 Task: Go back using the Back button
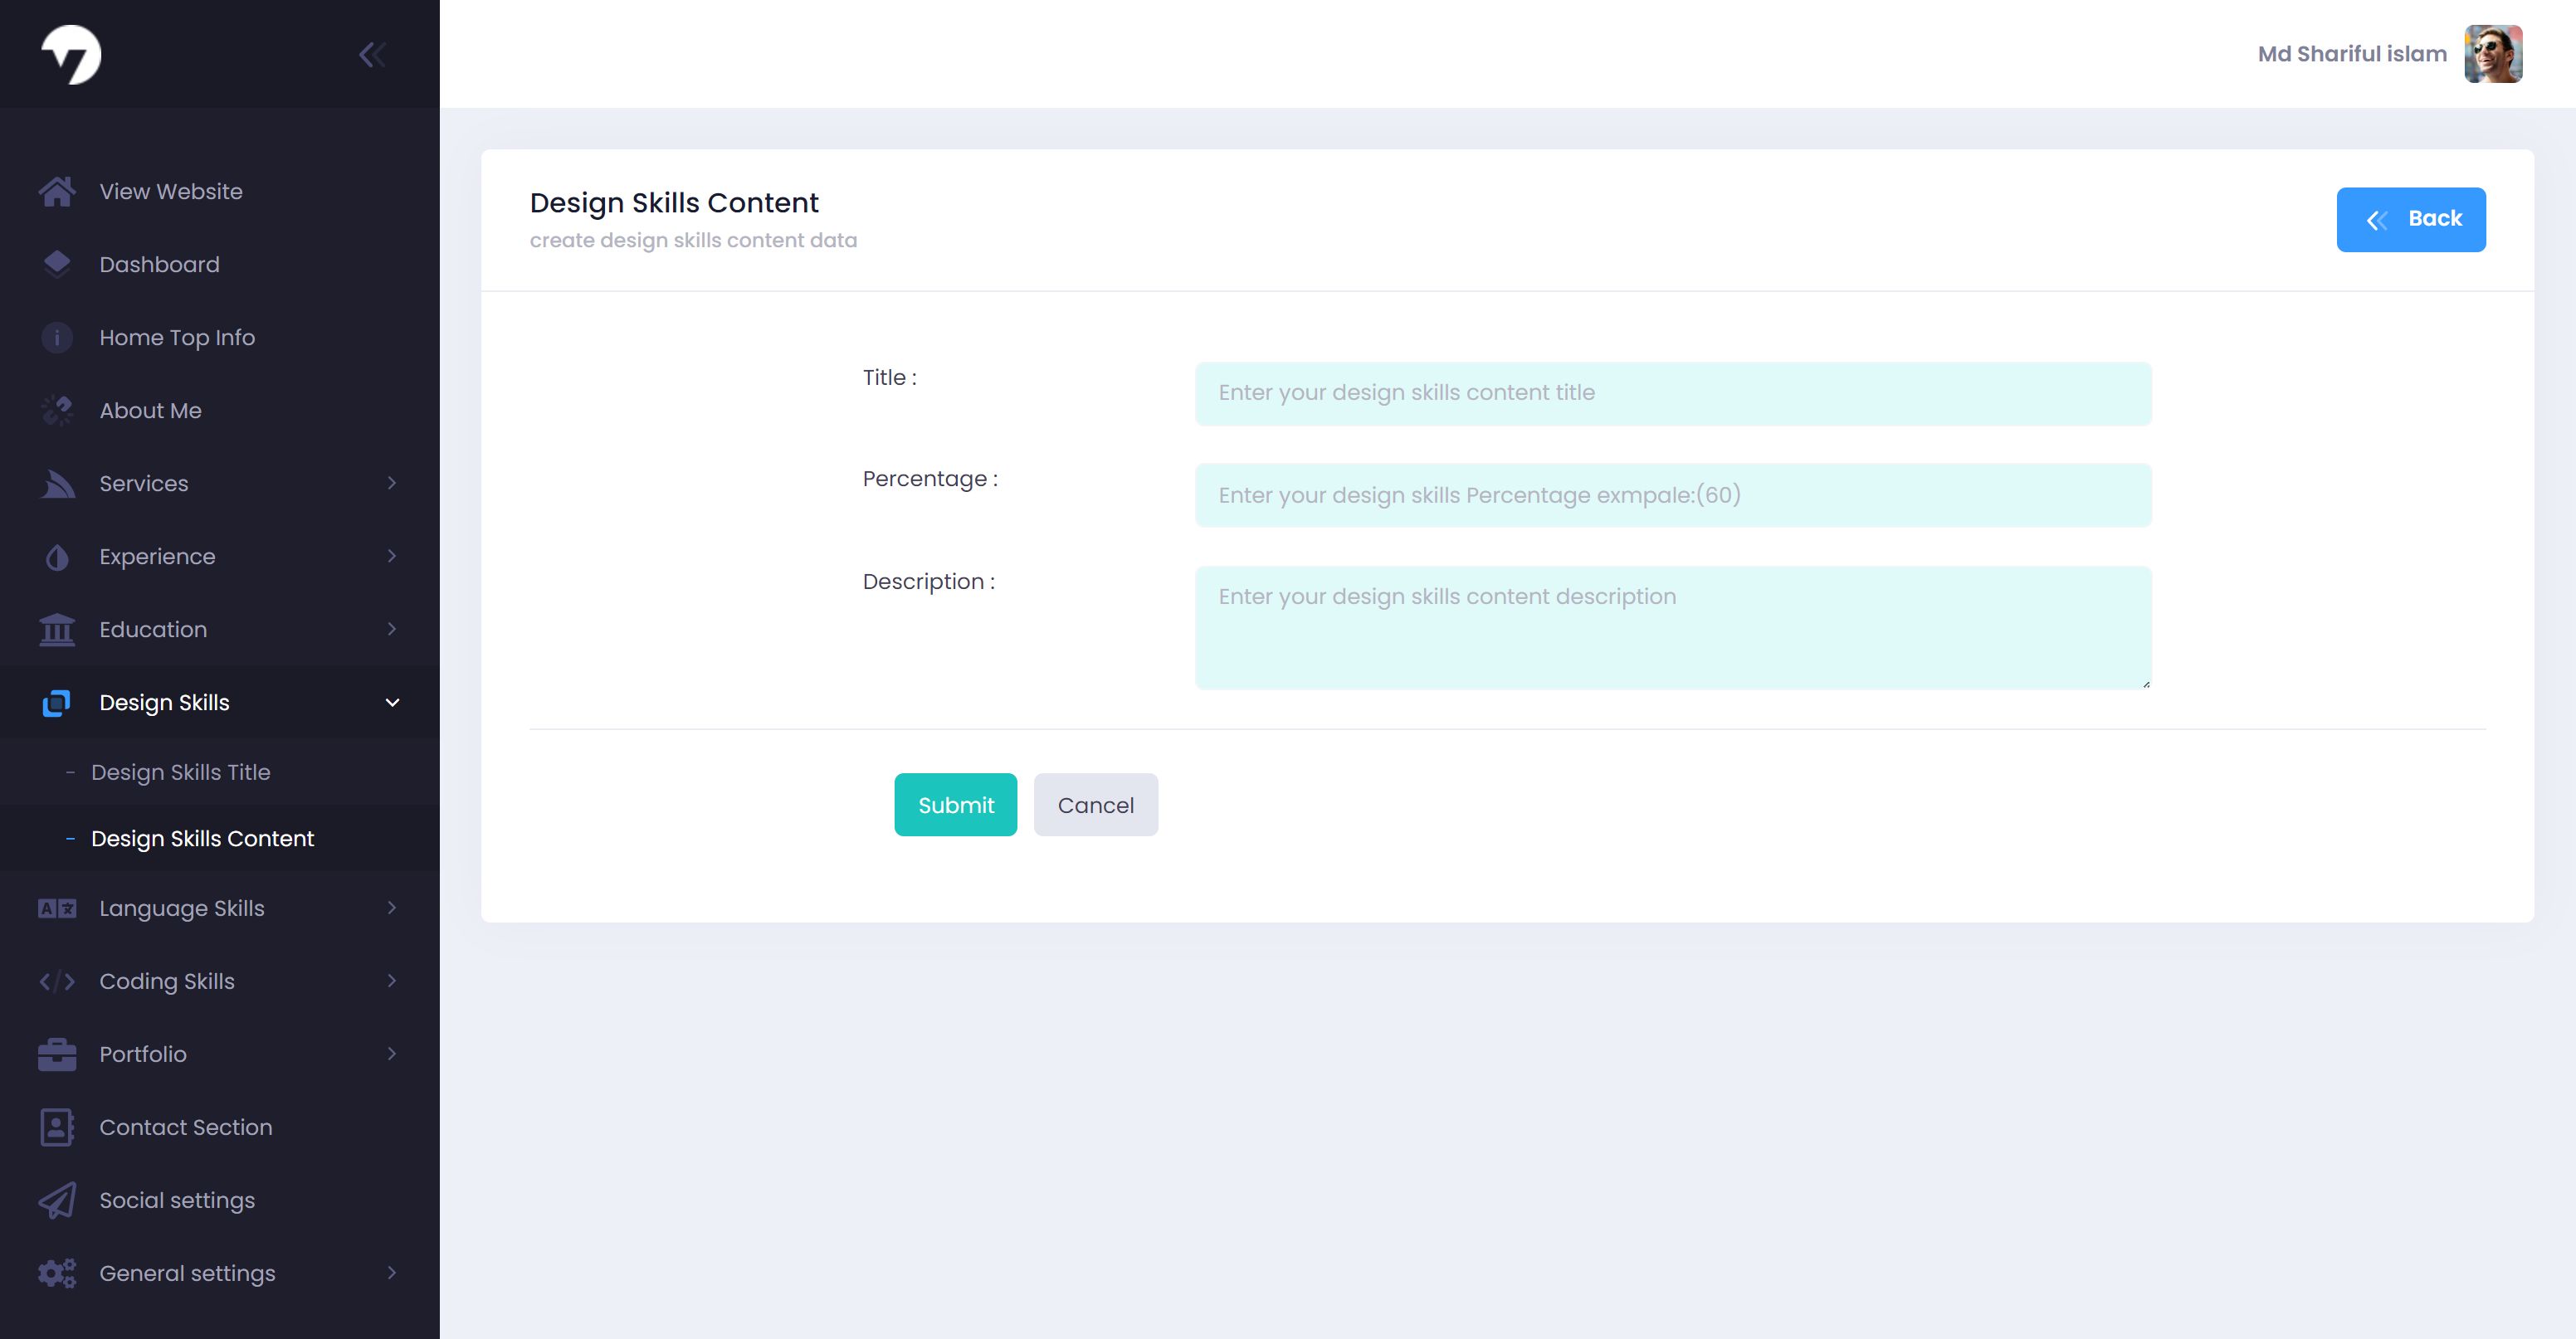click(2410, 219)
